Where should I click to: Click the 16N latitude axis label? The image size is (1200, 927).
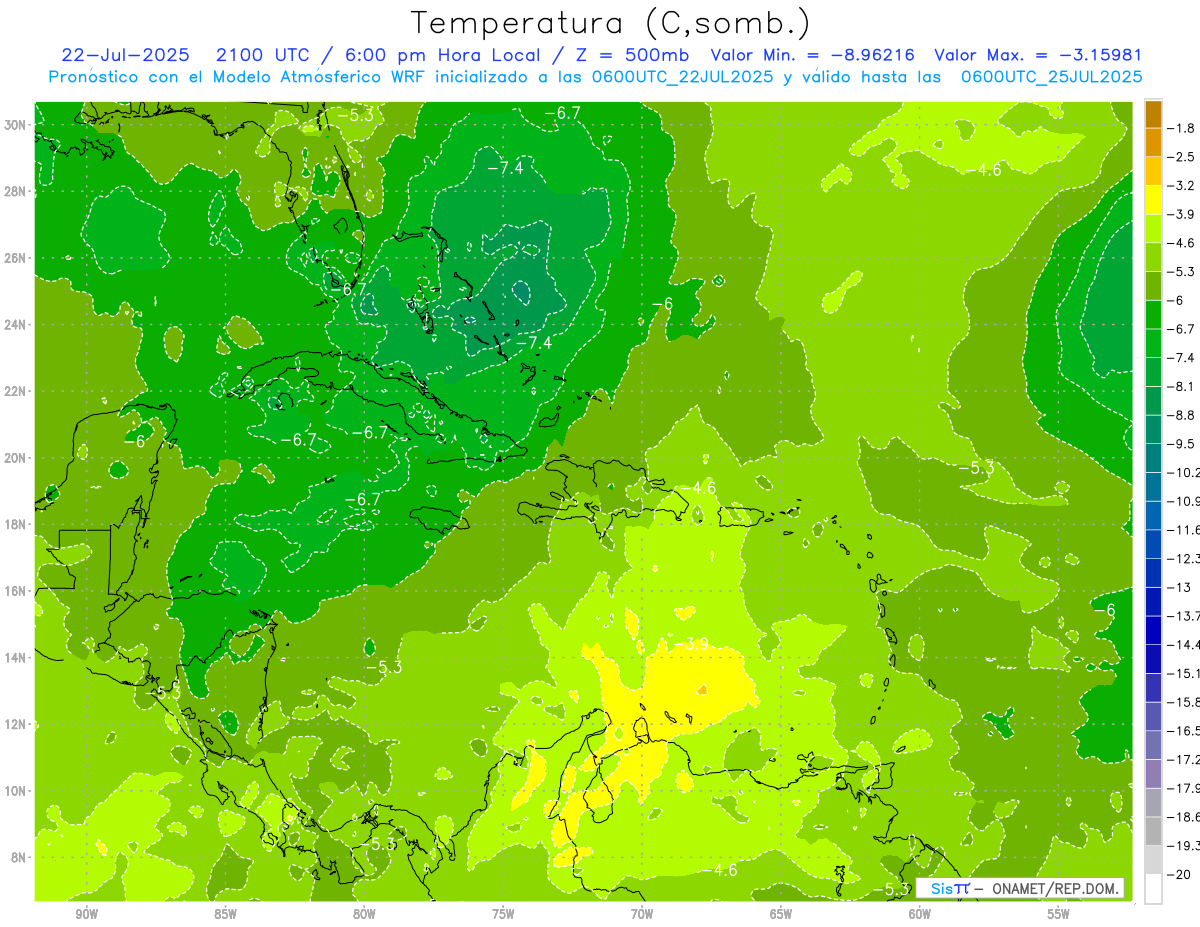click(x=17, y=591)
